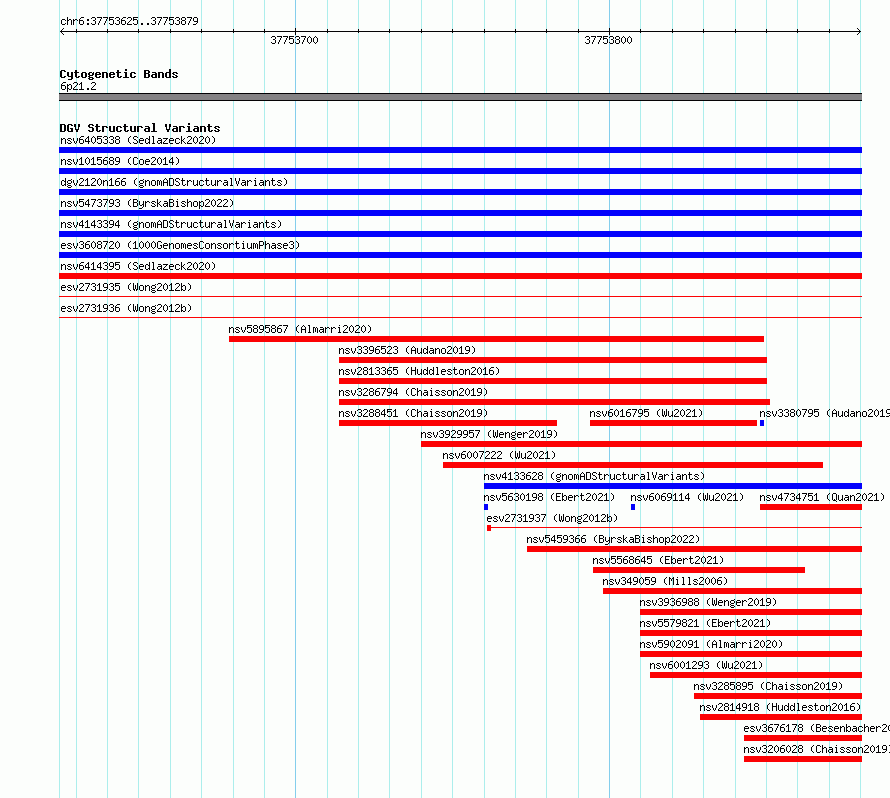Open nsv3396523 (Audano2019) variant
The height and width of the screenshot is (798, 890).
407,350
